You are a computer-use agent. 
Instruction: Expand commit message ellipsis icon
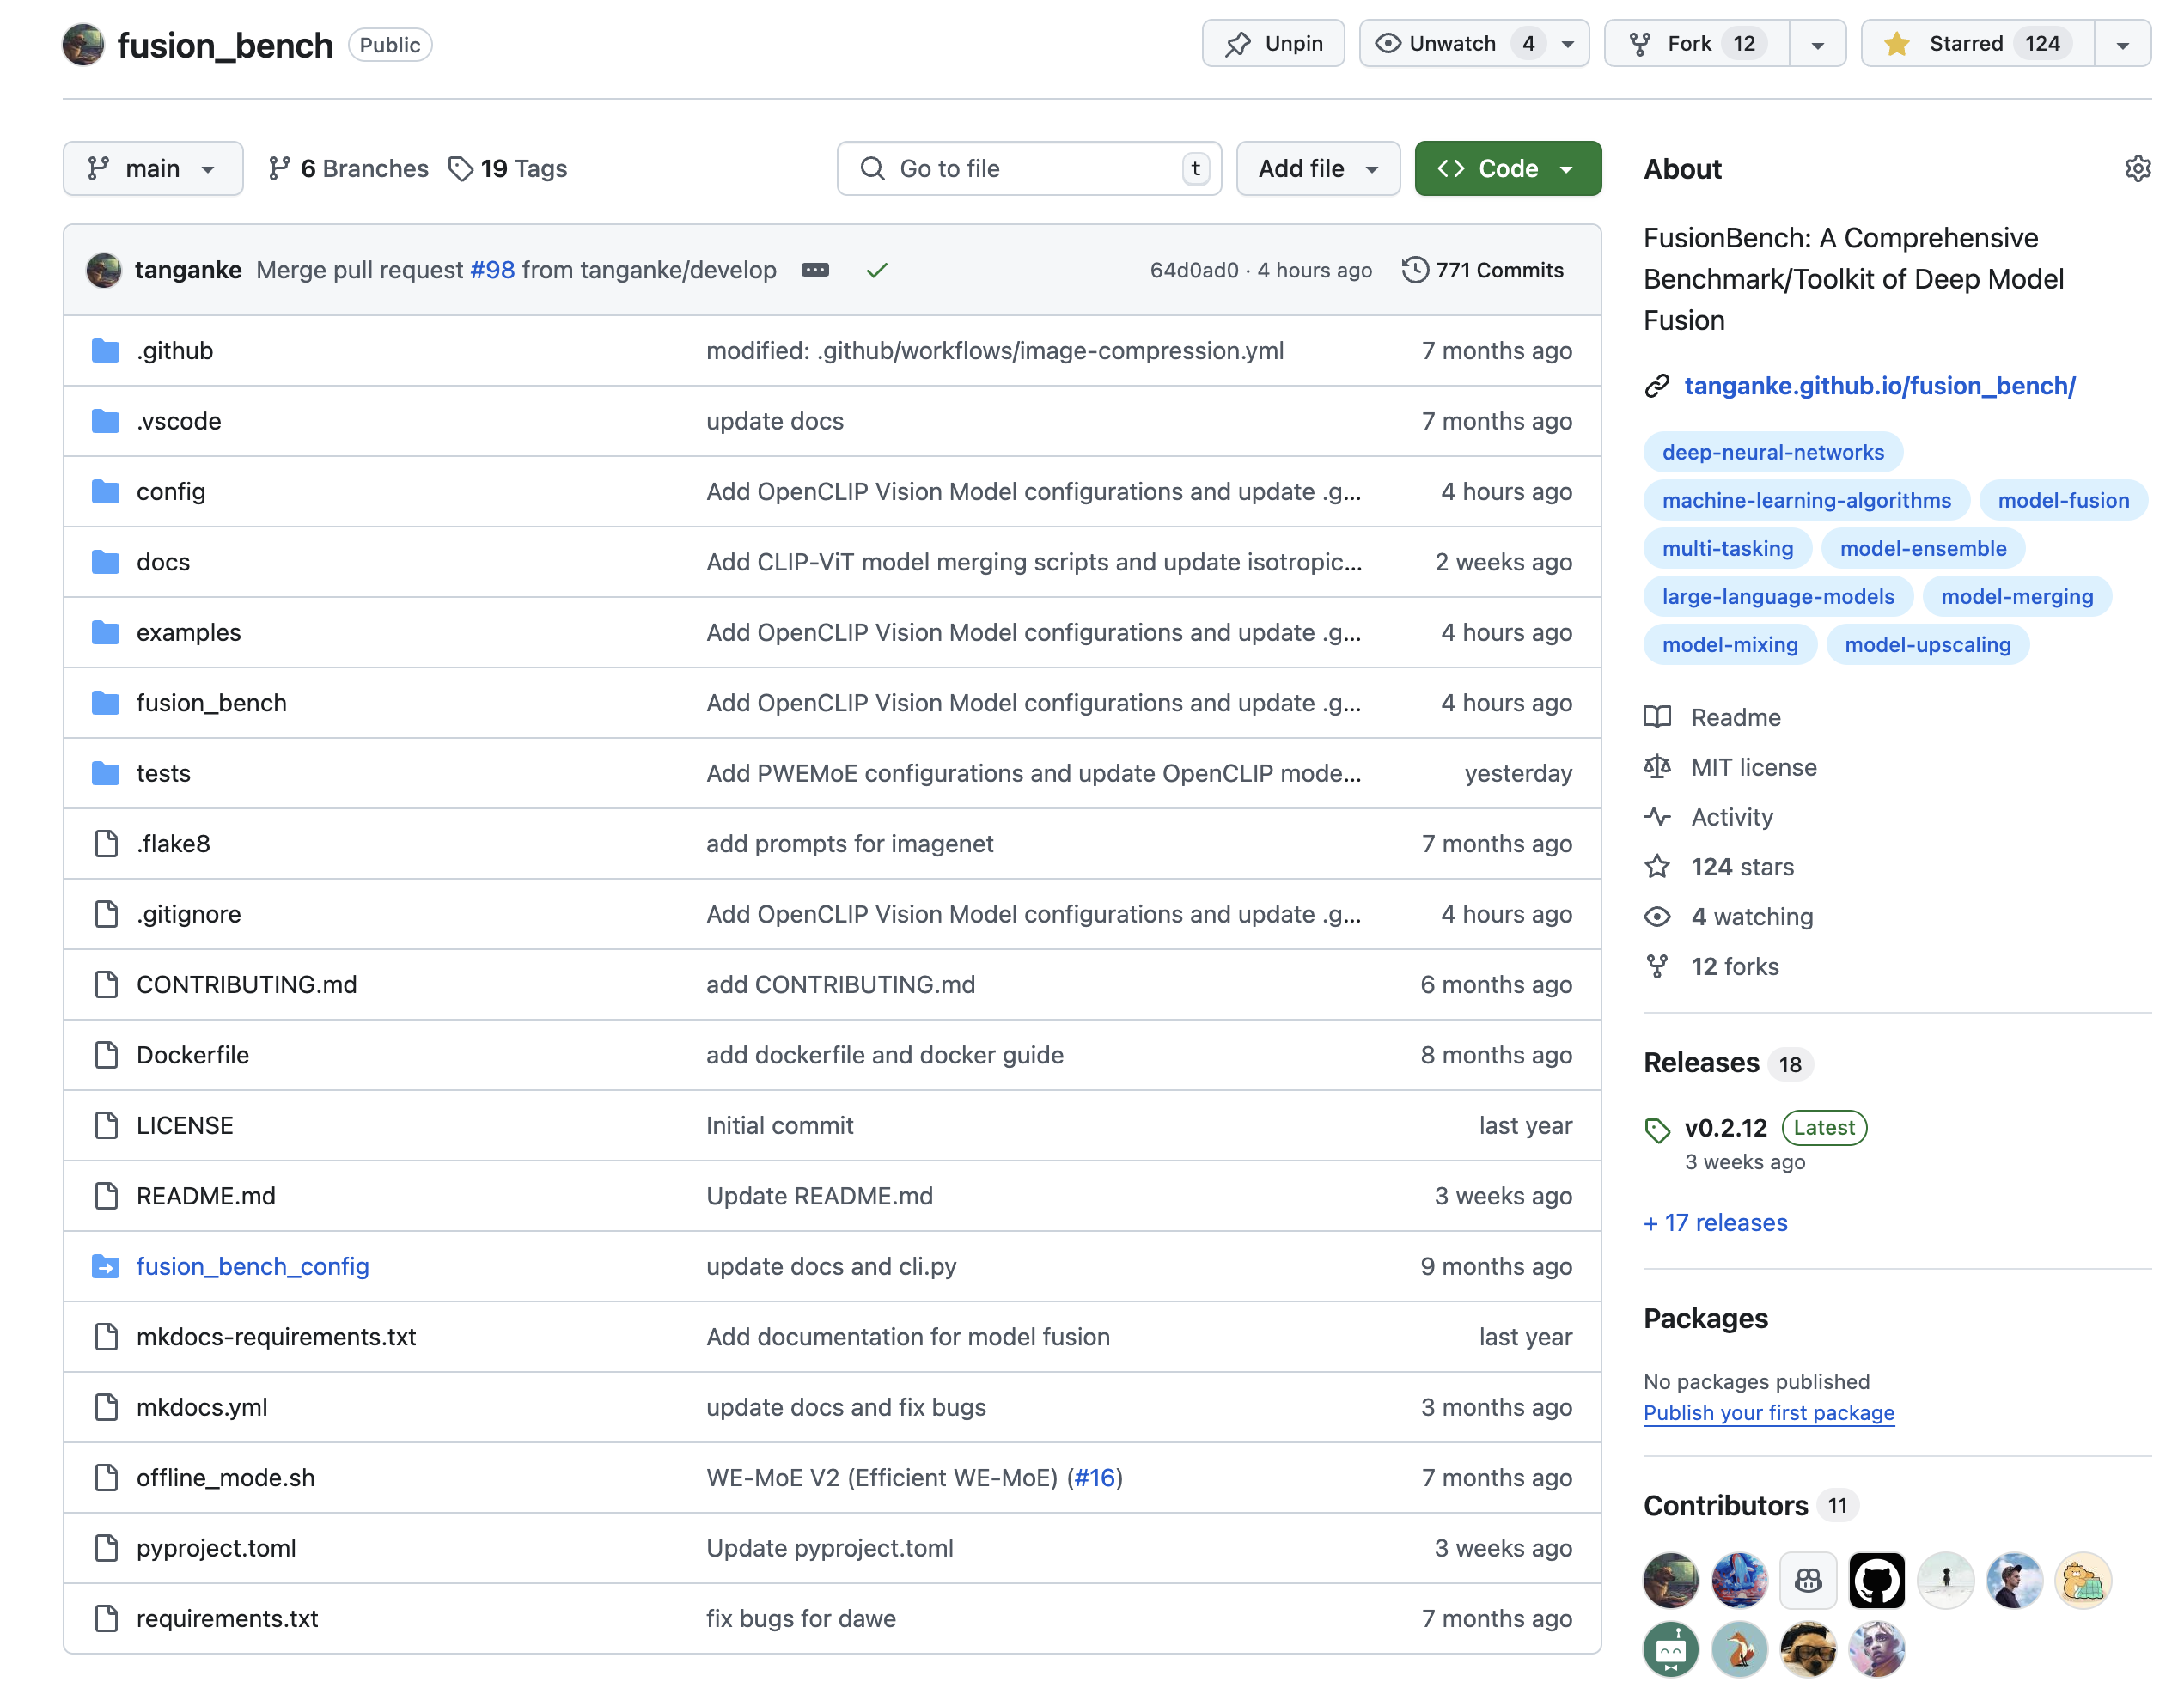pyautogui.click(x=815, y=270)
